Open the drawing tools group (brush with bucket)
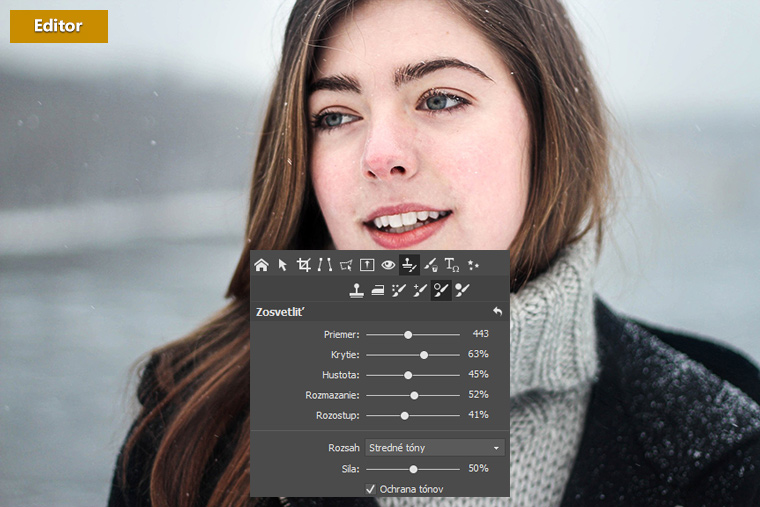Image resolution: width=760 pixels, height=507 pixels. click(x=431, y=265)
